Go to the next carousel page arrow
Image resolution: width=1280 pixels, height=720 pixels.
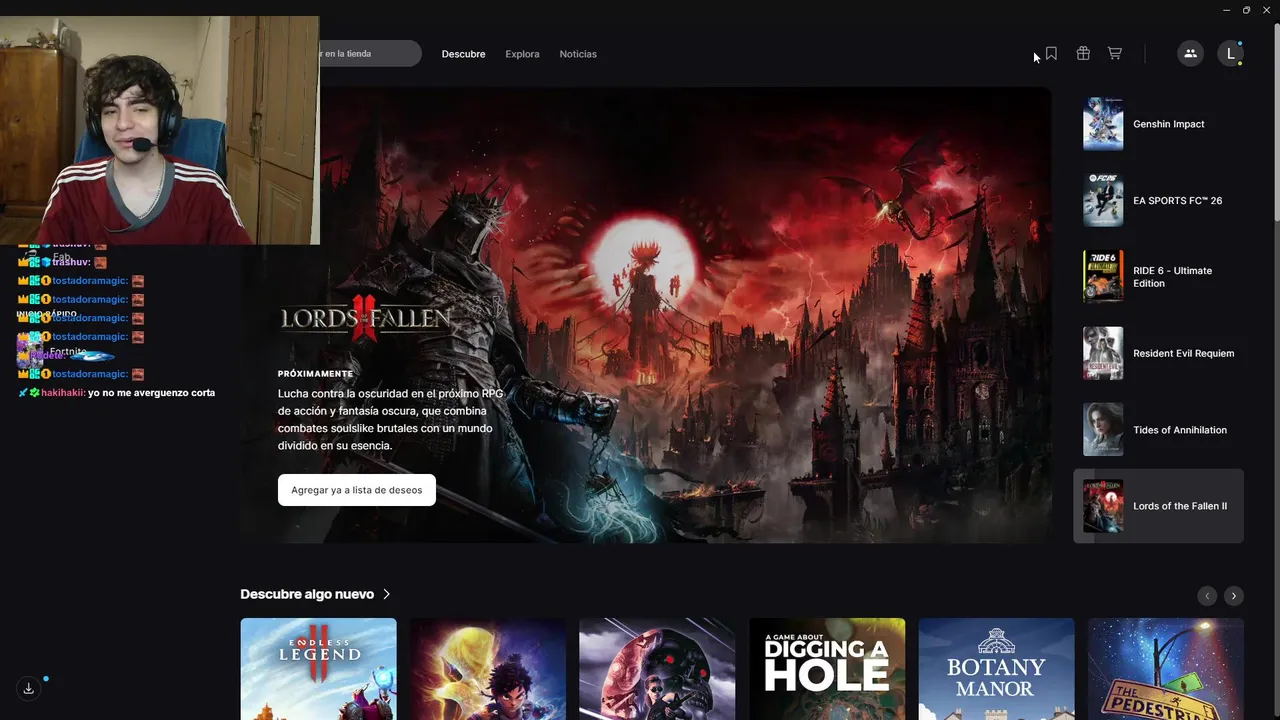click(x=1234, y=596)
